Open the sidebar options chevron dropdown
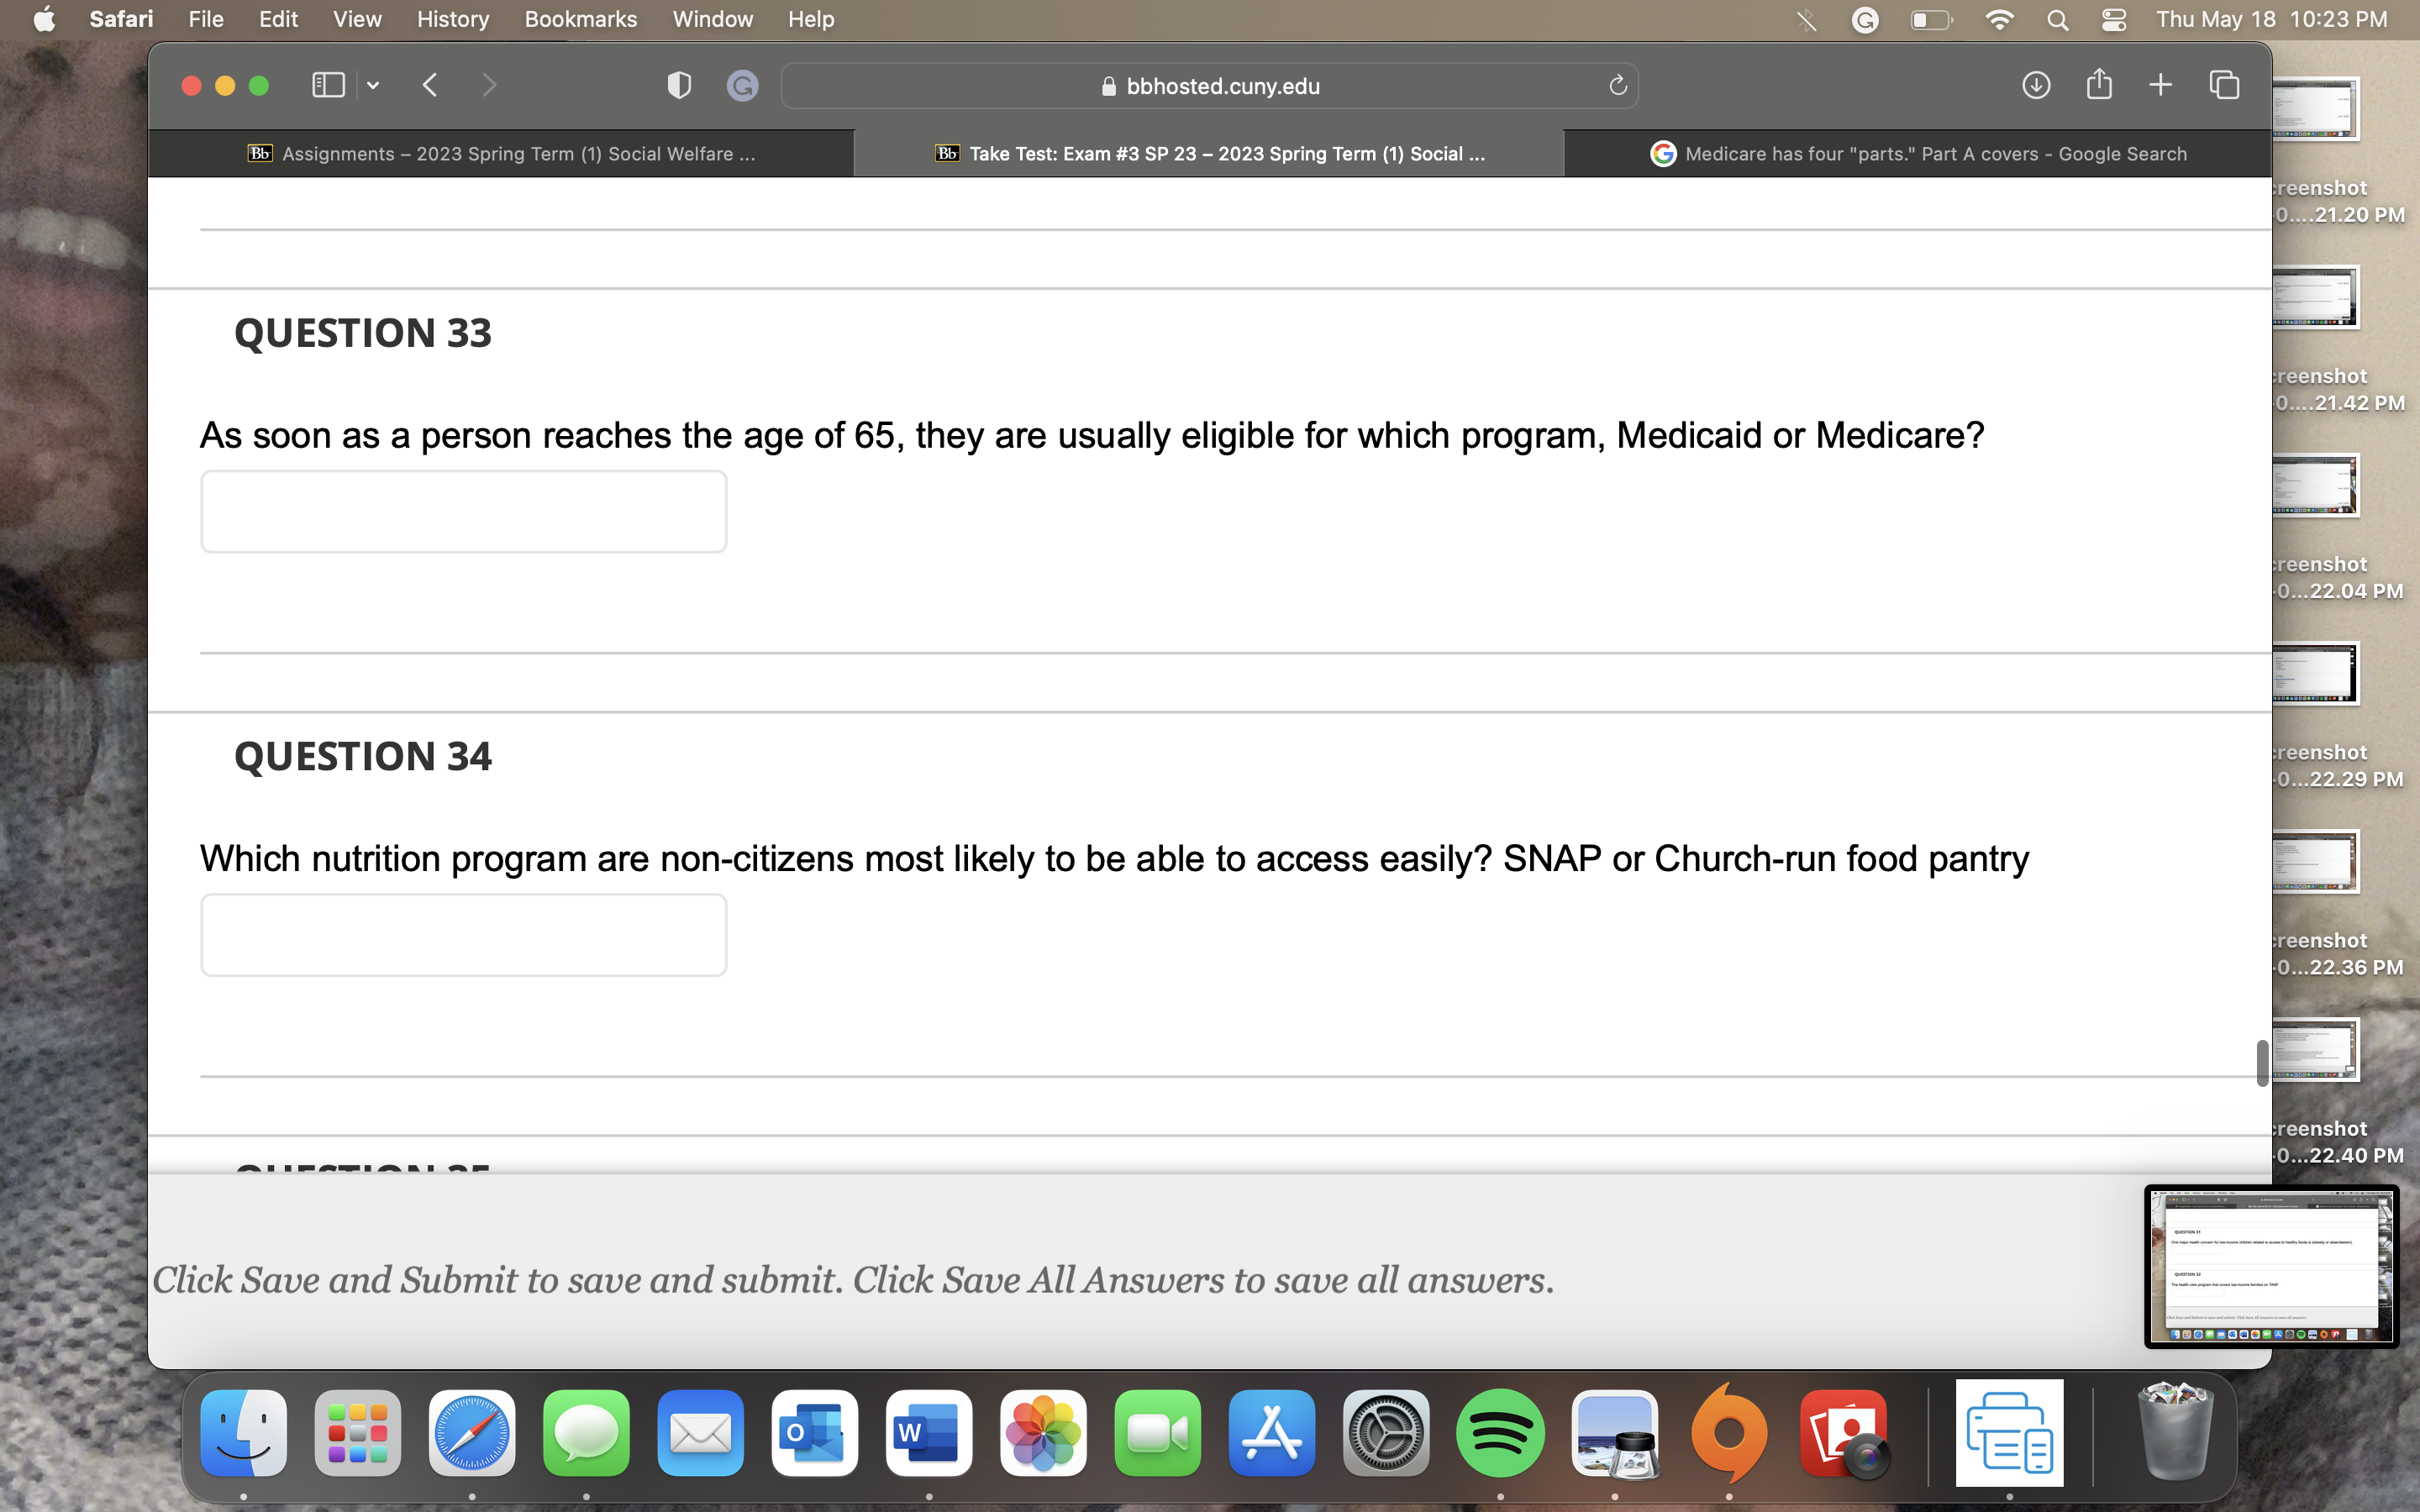Image resolution: width=2420 pixels, height=1512 pixels. [373, 85]
